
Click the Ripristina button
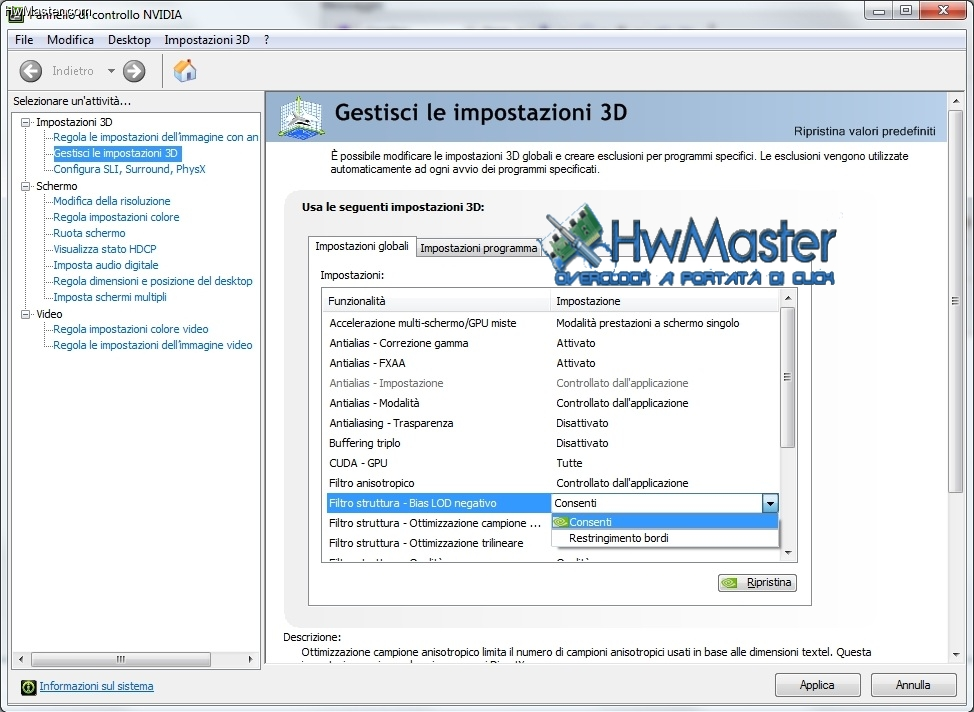coord(757,583)
